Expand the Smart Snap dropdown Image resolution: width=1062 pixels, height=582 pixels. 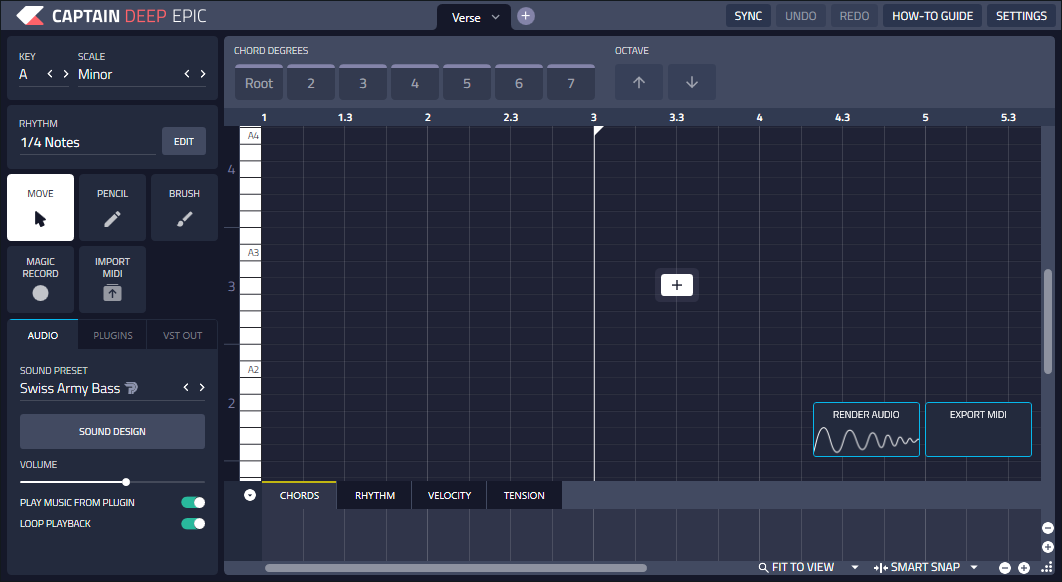pos(974,567)
